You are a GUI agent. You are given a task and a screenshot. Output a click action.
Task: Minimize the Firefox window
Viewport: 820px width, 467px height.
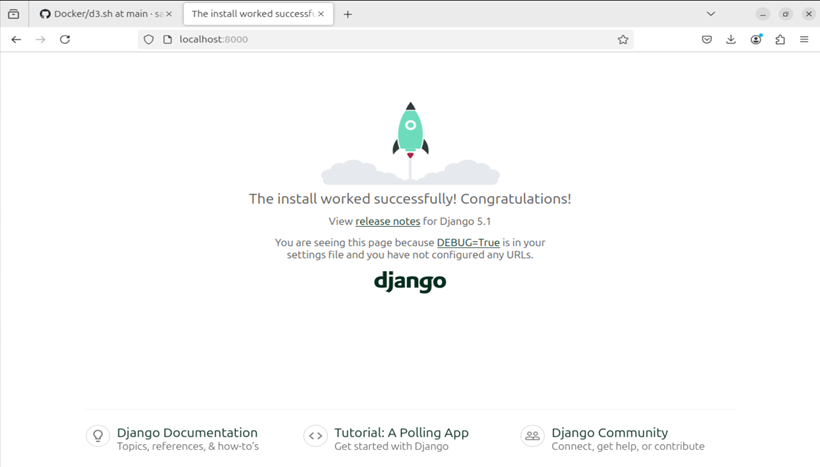(x=763, y=14)
